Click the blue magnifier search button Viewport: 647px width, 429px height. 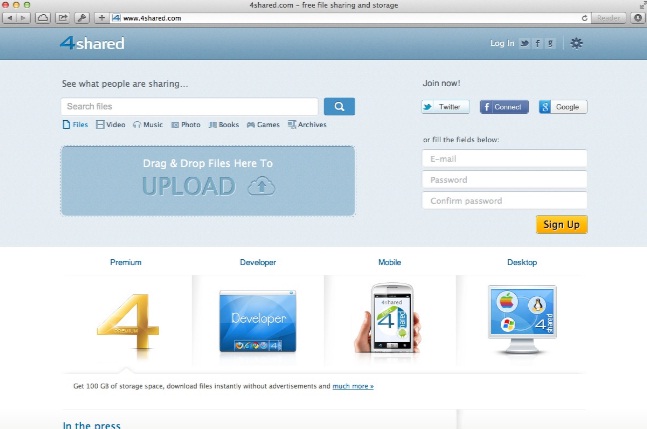click(339, 106)
